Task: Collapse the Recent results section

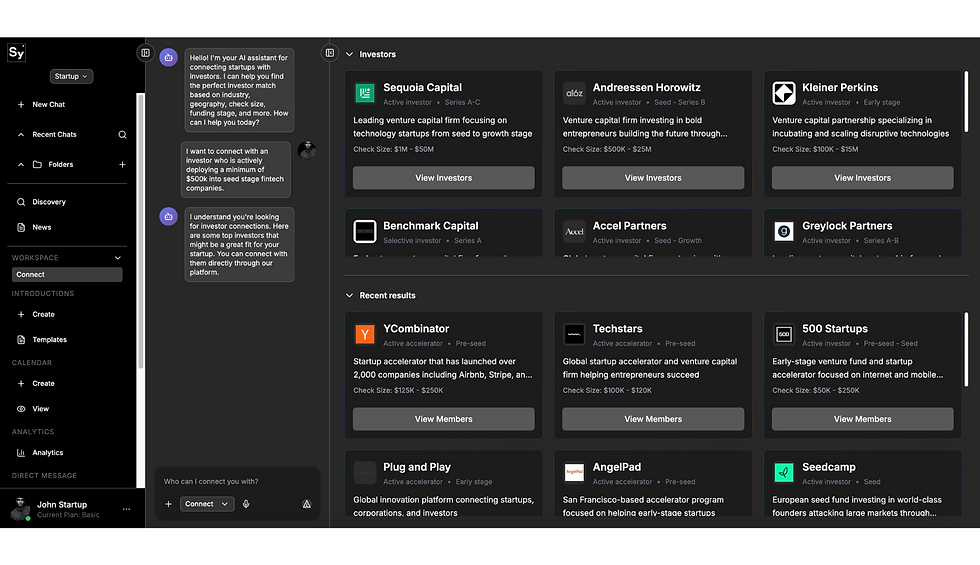Action: point(349,296)
